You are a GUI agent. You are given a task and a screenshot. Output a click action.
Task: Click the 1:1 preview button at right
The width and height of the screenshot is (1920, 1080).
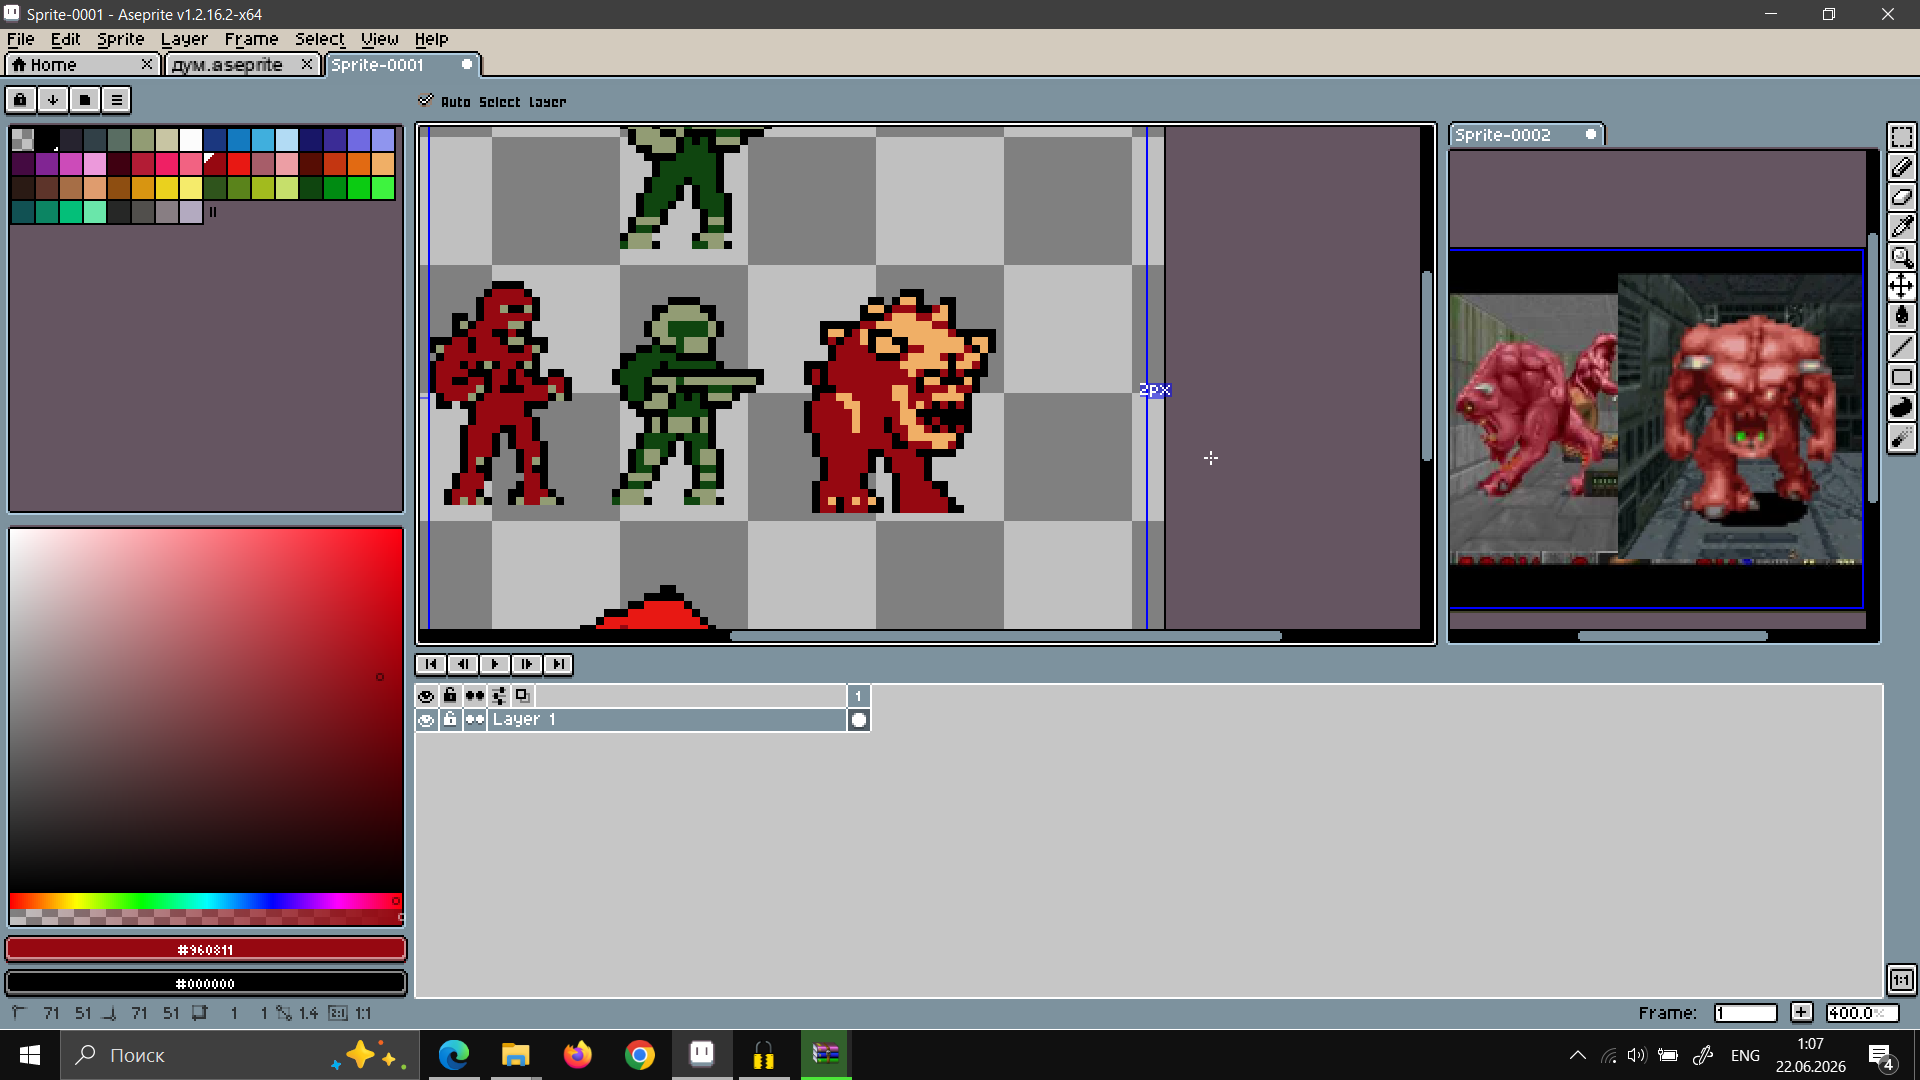pyautogui.click(x=1901, y=979)
